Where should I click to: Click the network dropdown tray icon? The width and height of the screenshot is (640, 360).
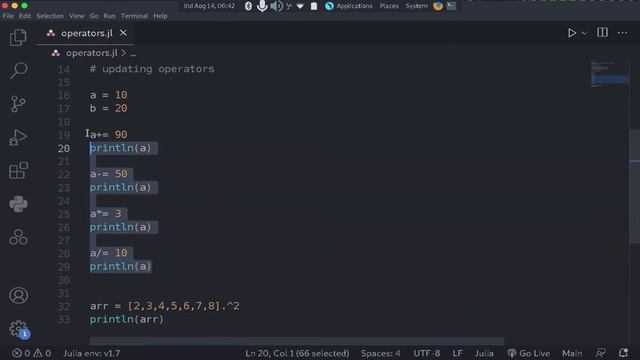click(300, 6)
